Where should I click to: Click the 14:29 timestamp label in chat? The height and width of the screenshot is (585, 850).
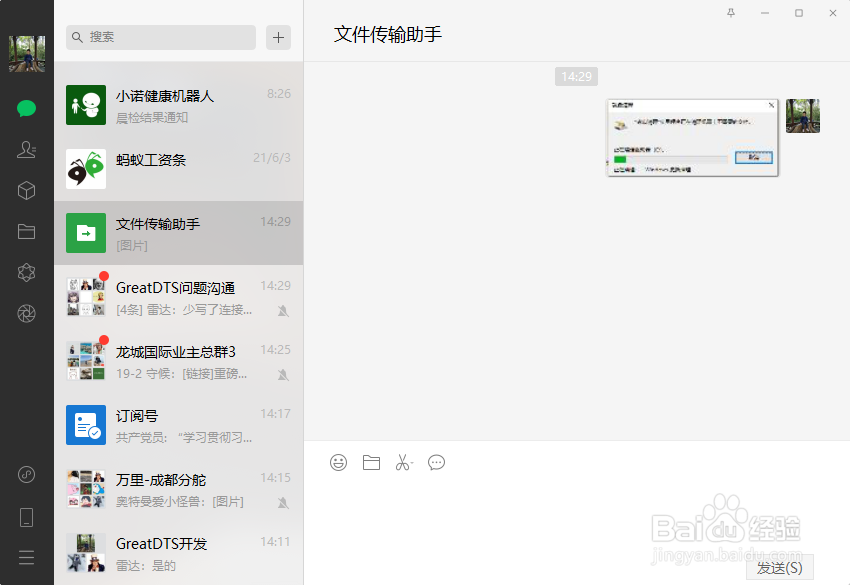click(576, 76)
